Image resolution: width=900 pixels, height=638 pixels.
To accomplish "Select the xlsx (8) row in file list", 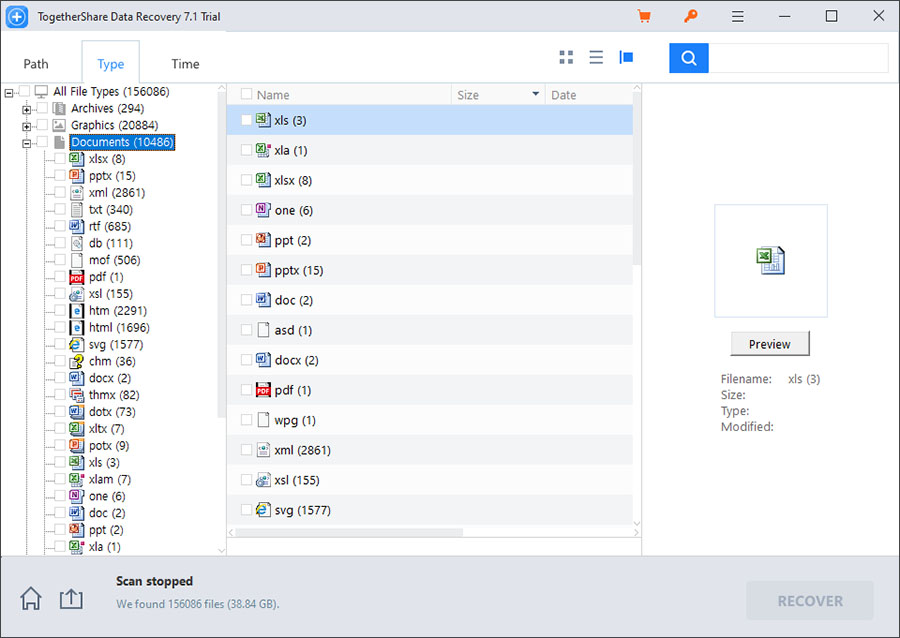I will coord(429,180).
